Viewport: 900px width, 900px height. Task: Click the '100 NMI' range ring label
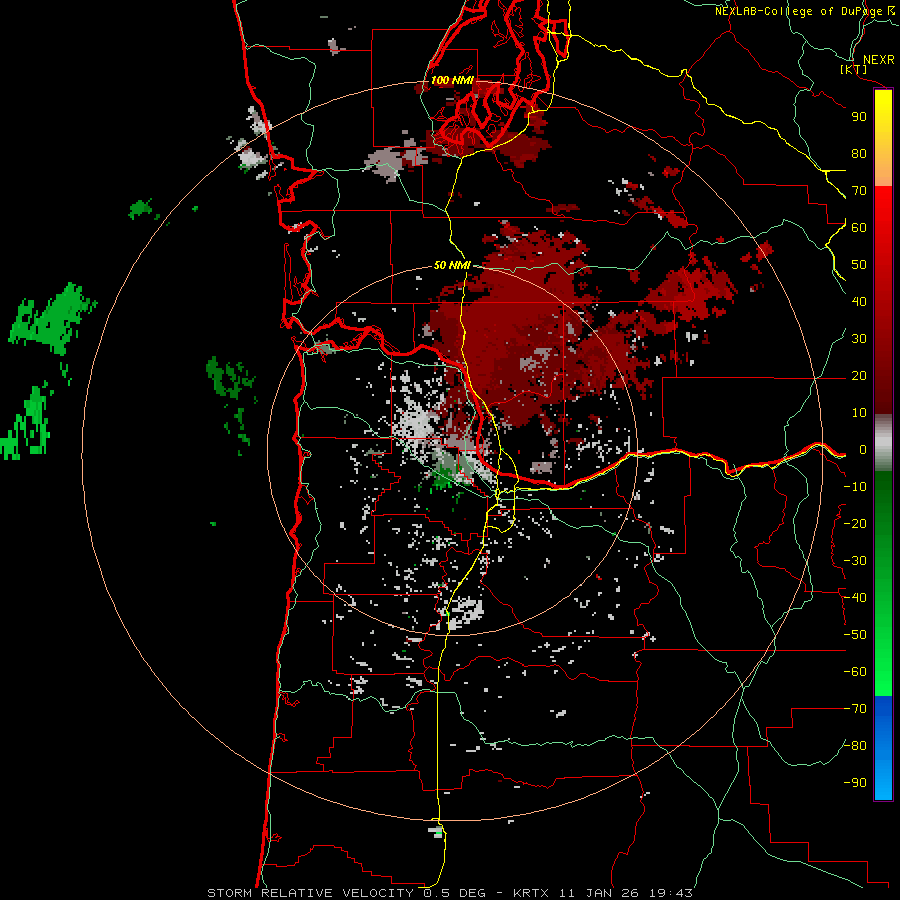click(452, 80)
